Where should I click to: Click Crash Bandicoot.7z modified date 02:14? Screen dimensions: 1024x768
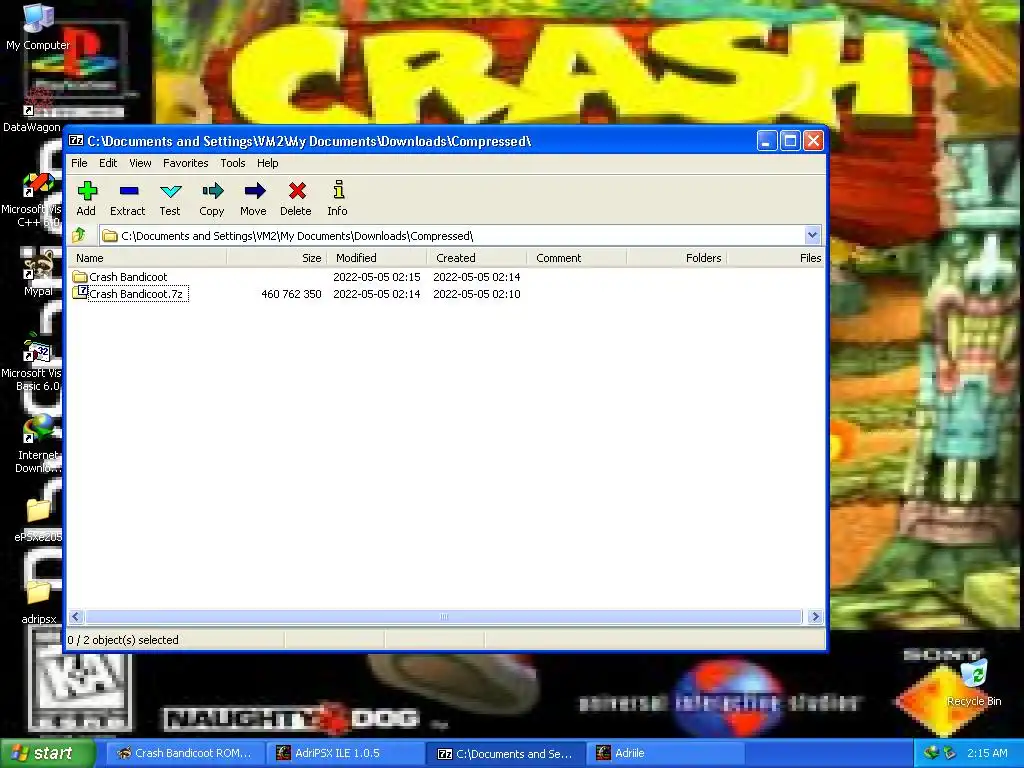[376, 294]
